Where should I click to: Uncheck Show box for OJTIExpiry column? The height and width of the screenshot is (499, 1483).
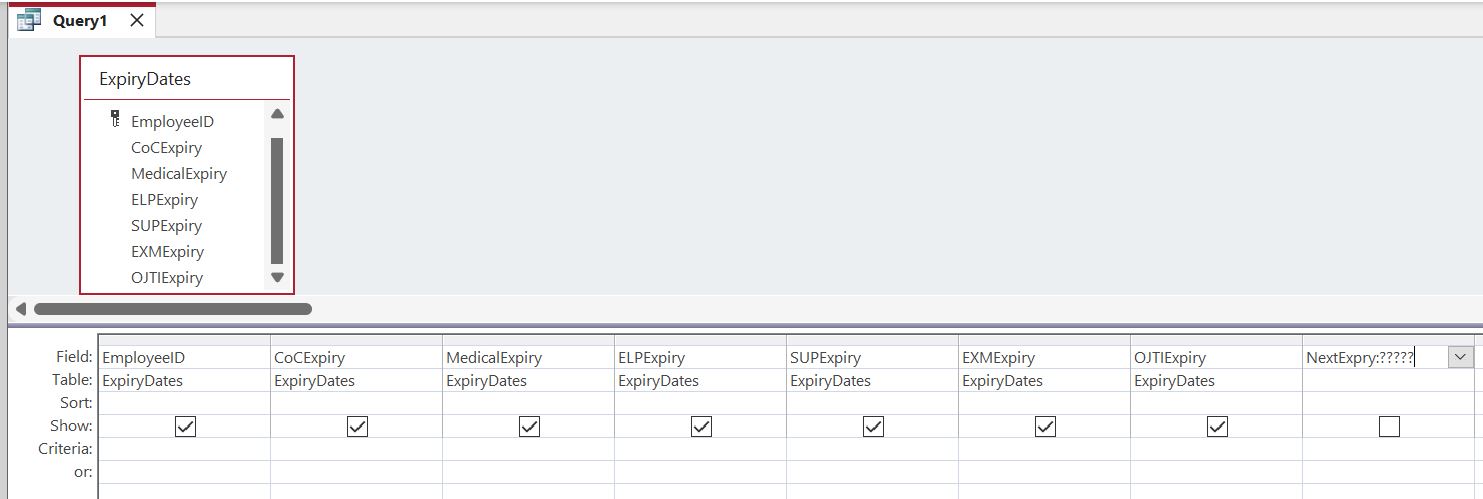click(x=1217, y=427)
